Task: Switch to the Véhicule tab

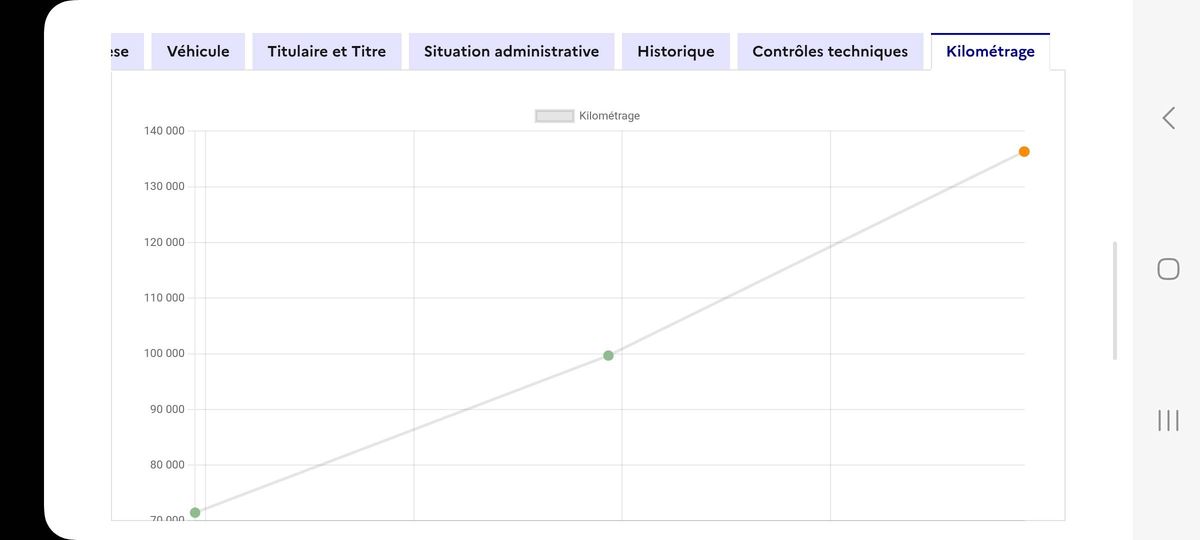Action: point(198,52)
